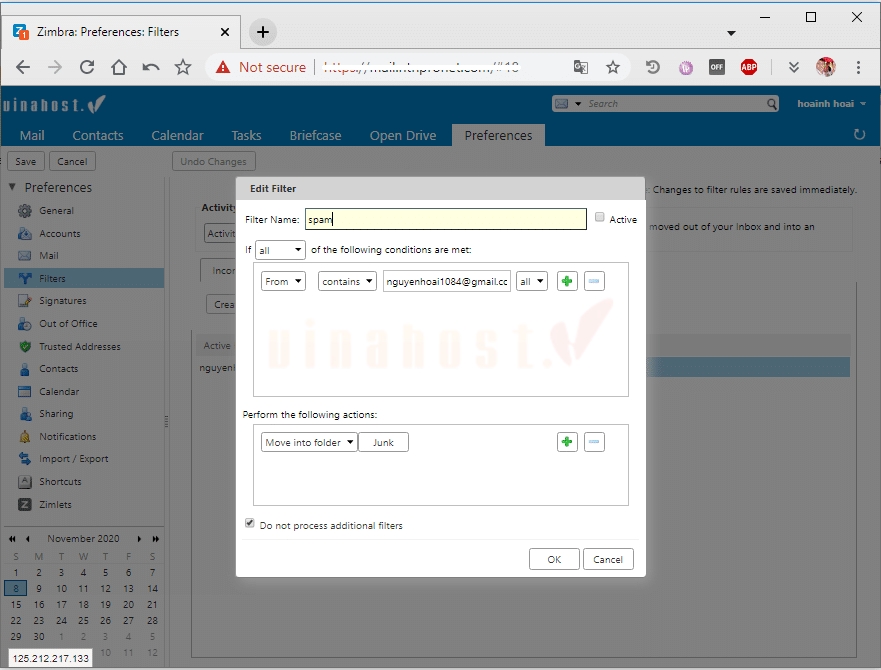881x670 pixels.
Task: Switch to the Open Drive tab
Action: (403, 135)
